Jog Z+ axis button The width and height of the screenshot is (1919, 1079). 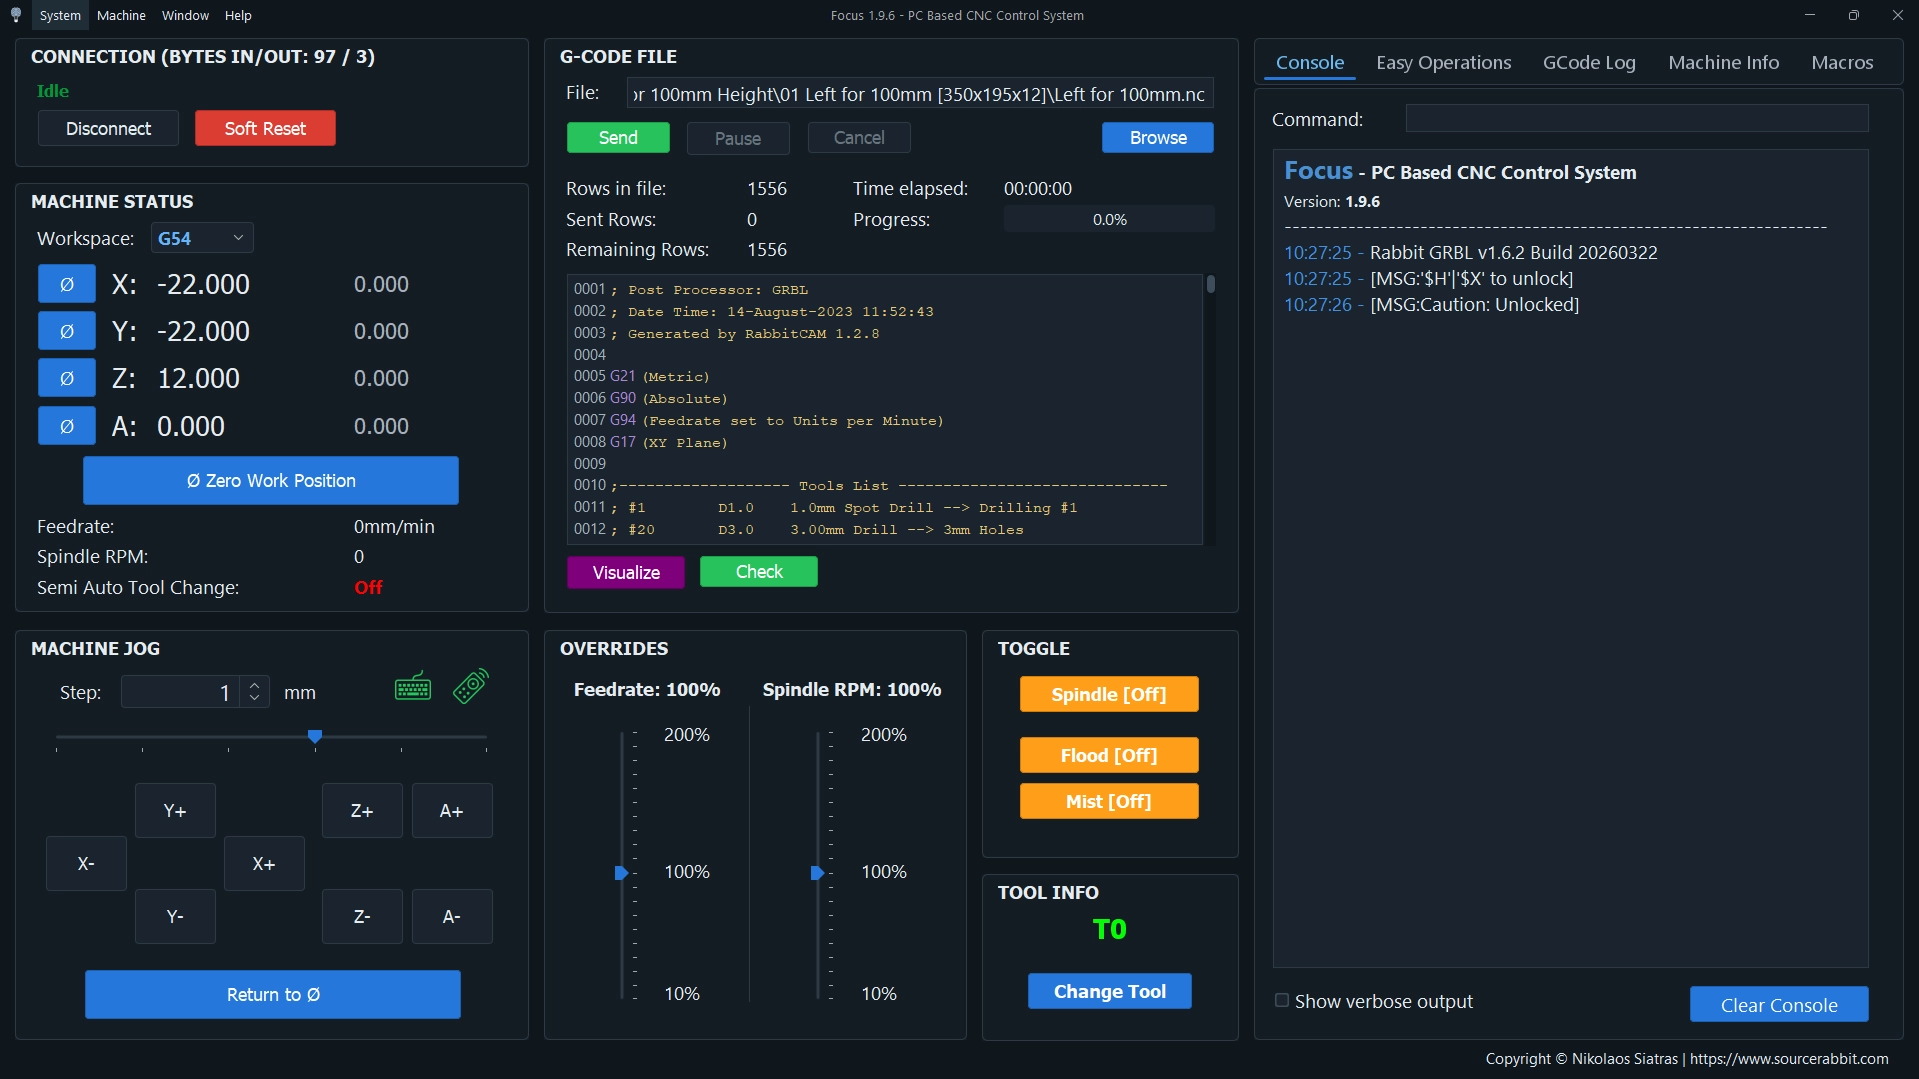(x=362, y=810)
